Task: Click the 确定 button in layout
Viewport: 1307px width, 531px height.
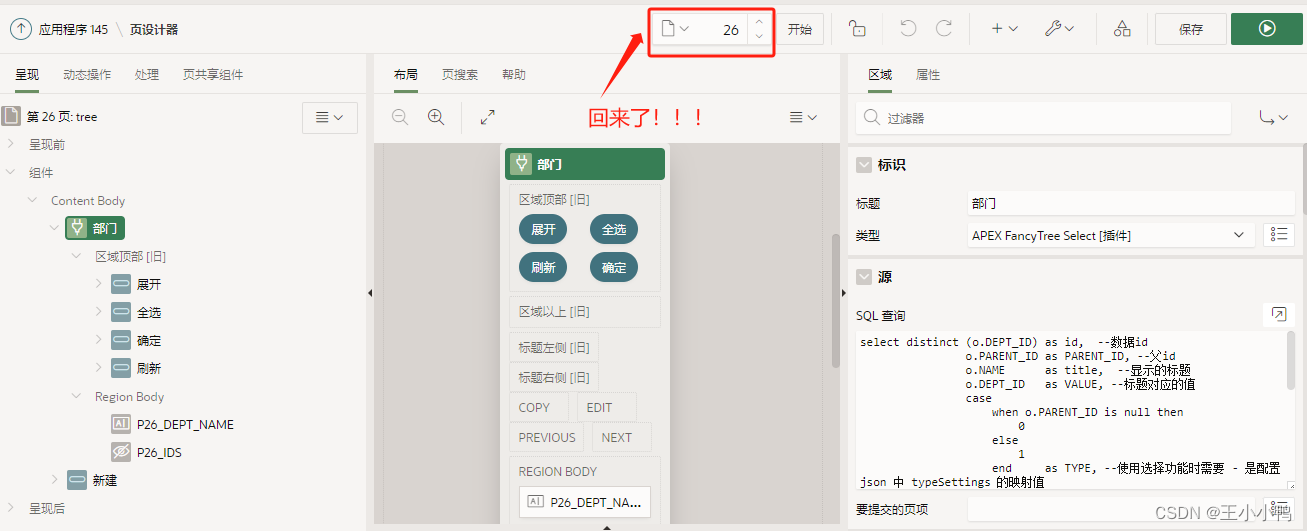Action: [x=614, y=267]
